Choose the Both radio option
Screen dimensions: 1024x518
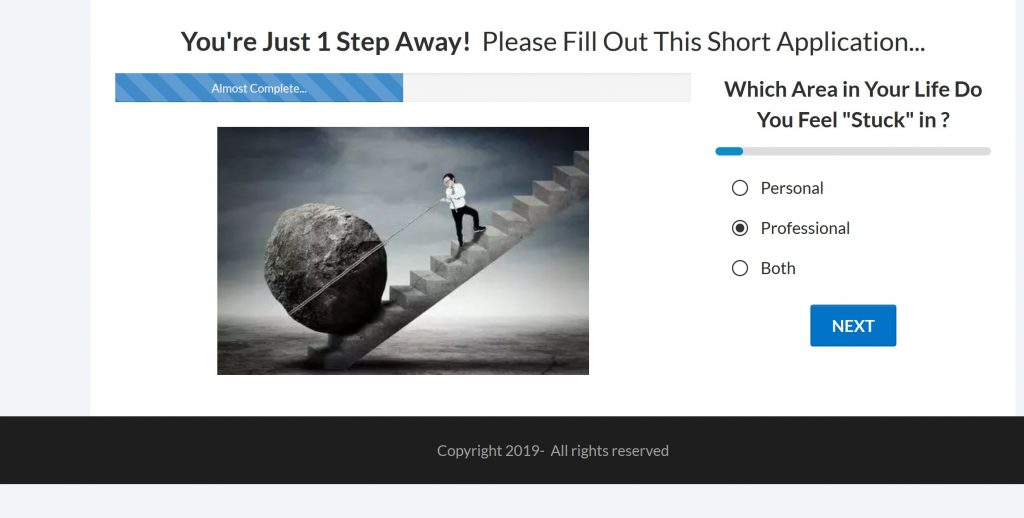click(x=740, y=268)
